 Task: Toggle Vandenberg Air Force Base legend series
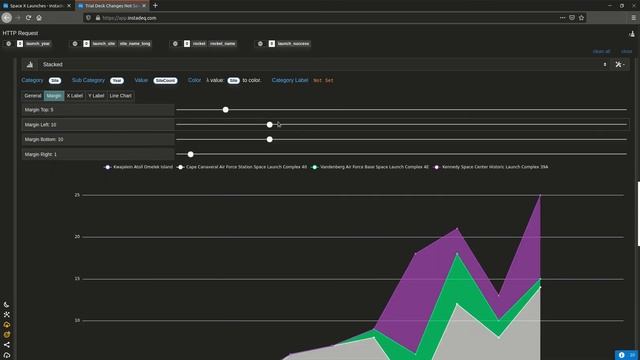(370, 167)
